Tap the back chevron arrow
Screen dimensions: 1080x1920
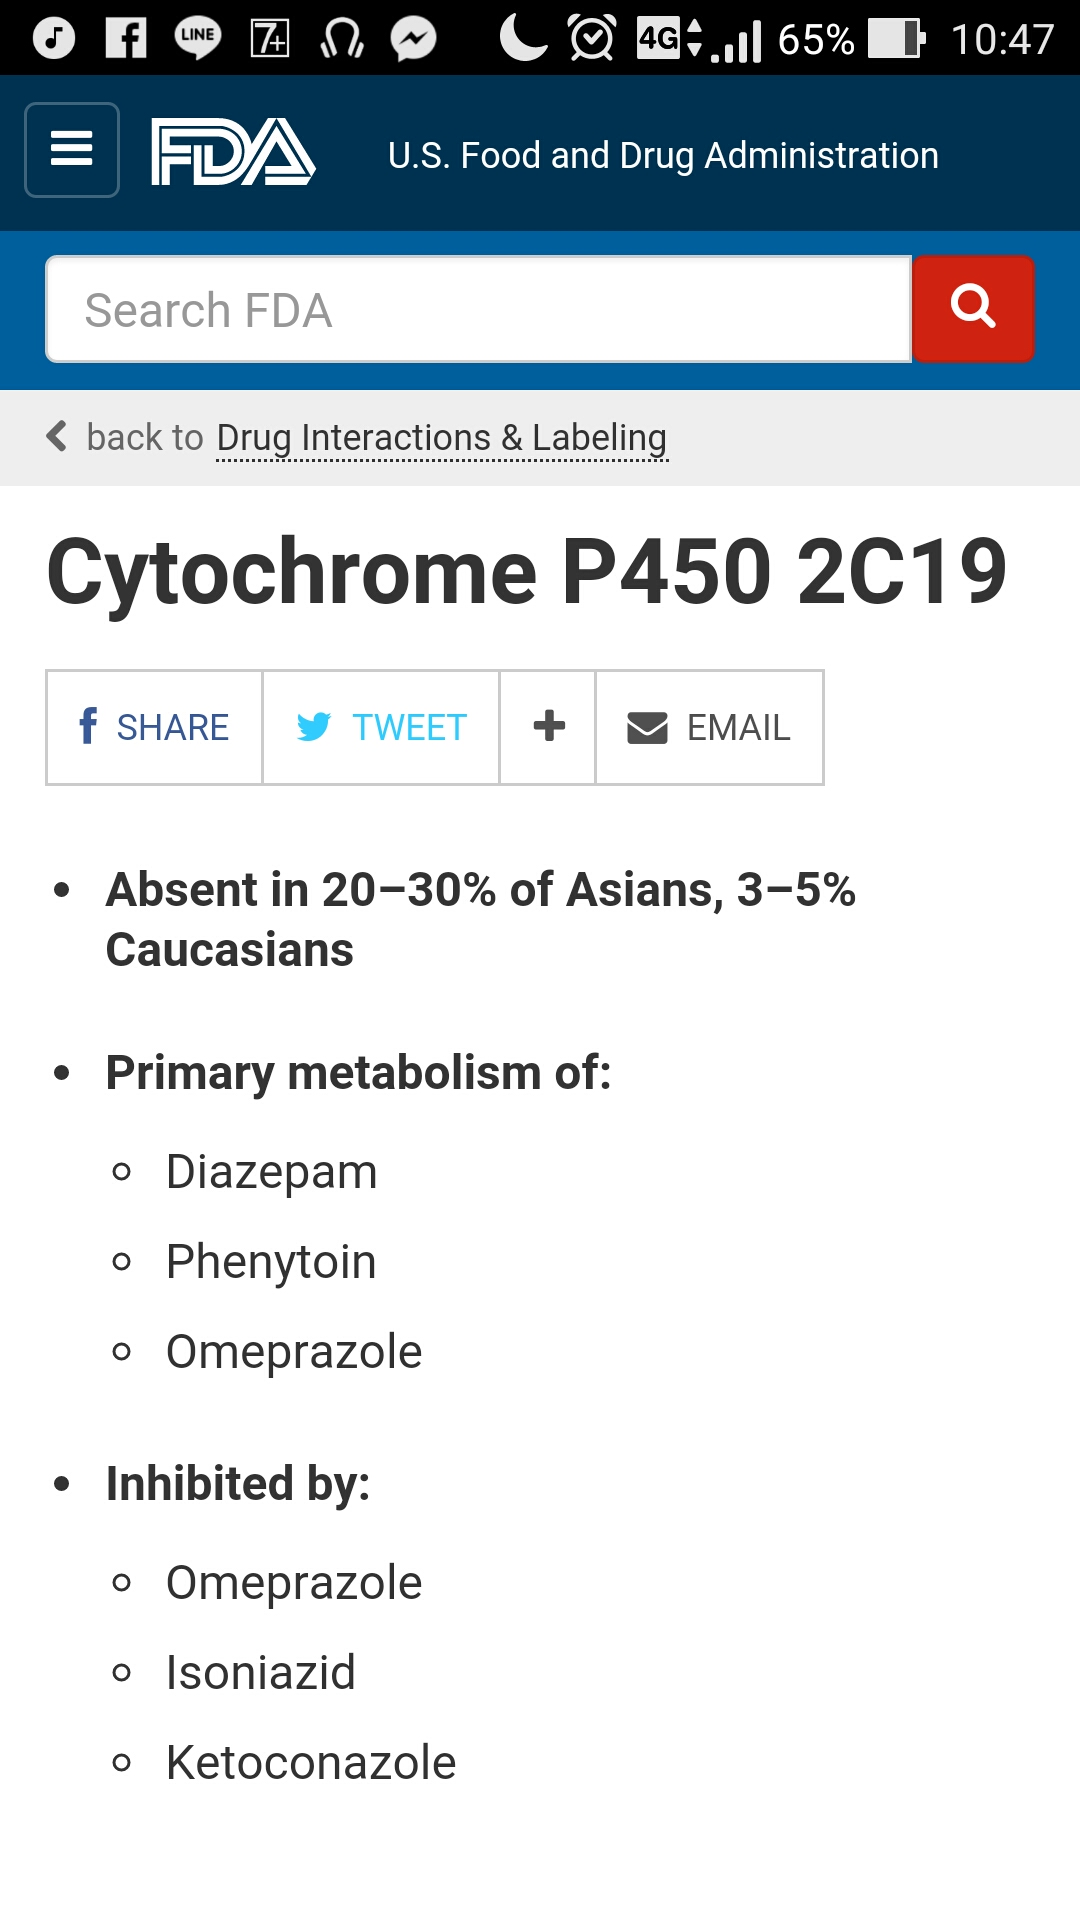pyautogui.click(x=57, y=437)
